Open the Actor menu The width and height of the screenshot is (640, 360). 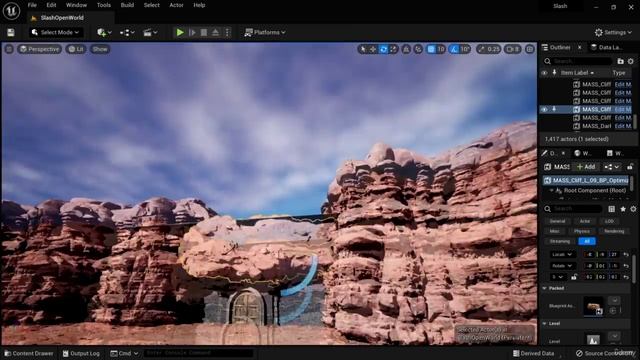(x=176, y=5)
